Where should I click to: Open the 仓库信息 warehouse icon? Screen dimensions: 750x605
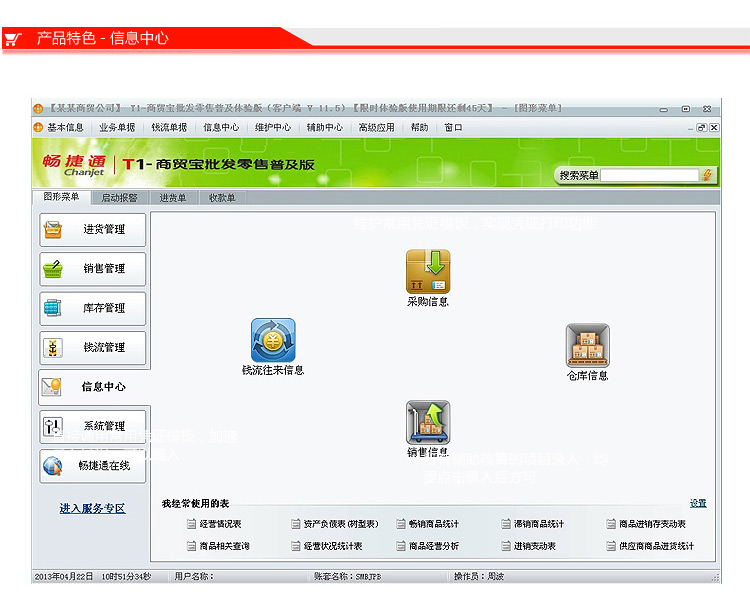click(x=587, y=345)
